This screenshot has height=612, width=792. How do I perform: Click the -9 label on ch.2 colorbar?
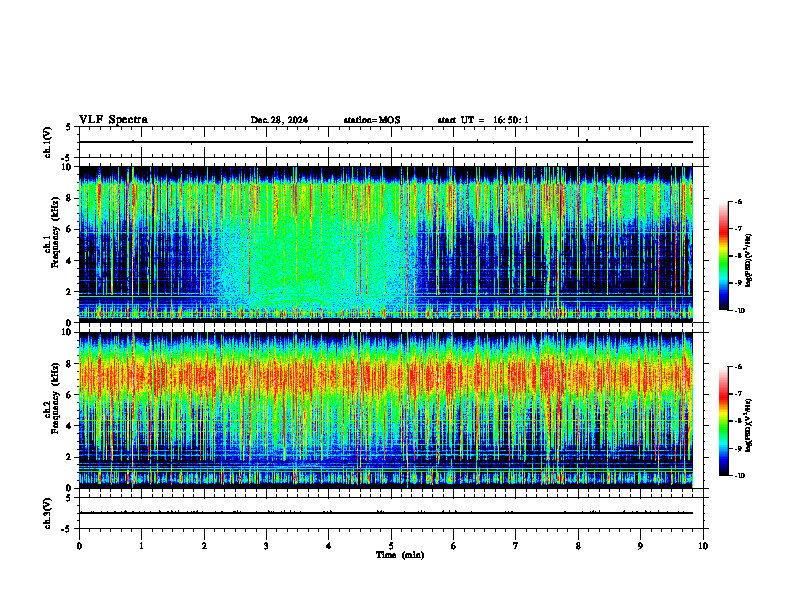(738, 448)
